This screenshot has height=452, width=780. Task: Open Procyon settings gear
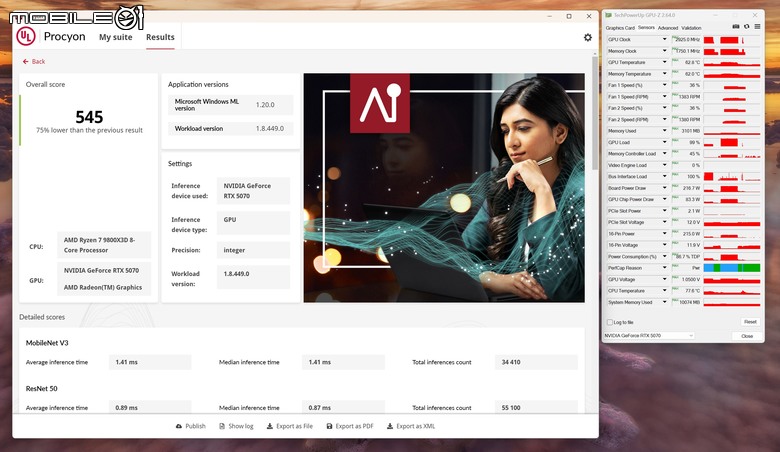[x=587, y=37]
